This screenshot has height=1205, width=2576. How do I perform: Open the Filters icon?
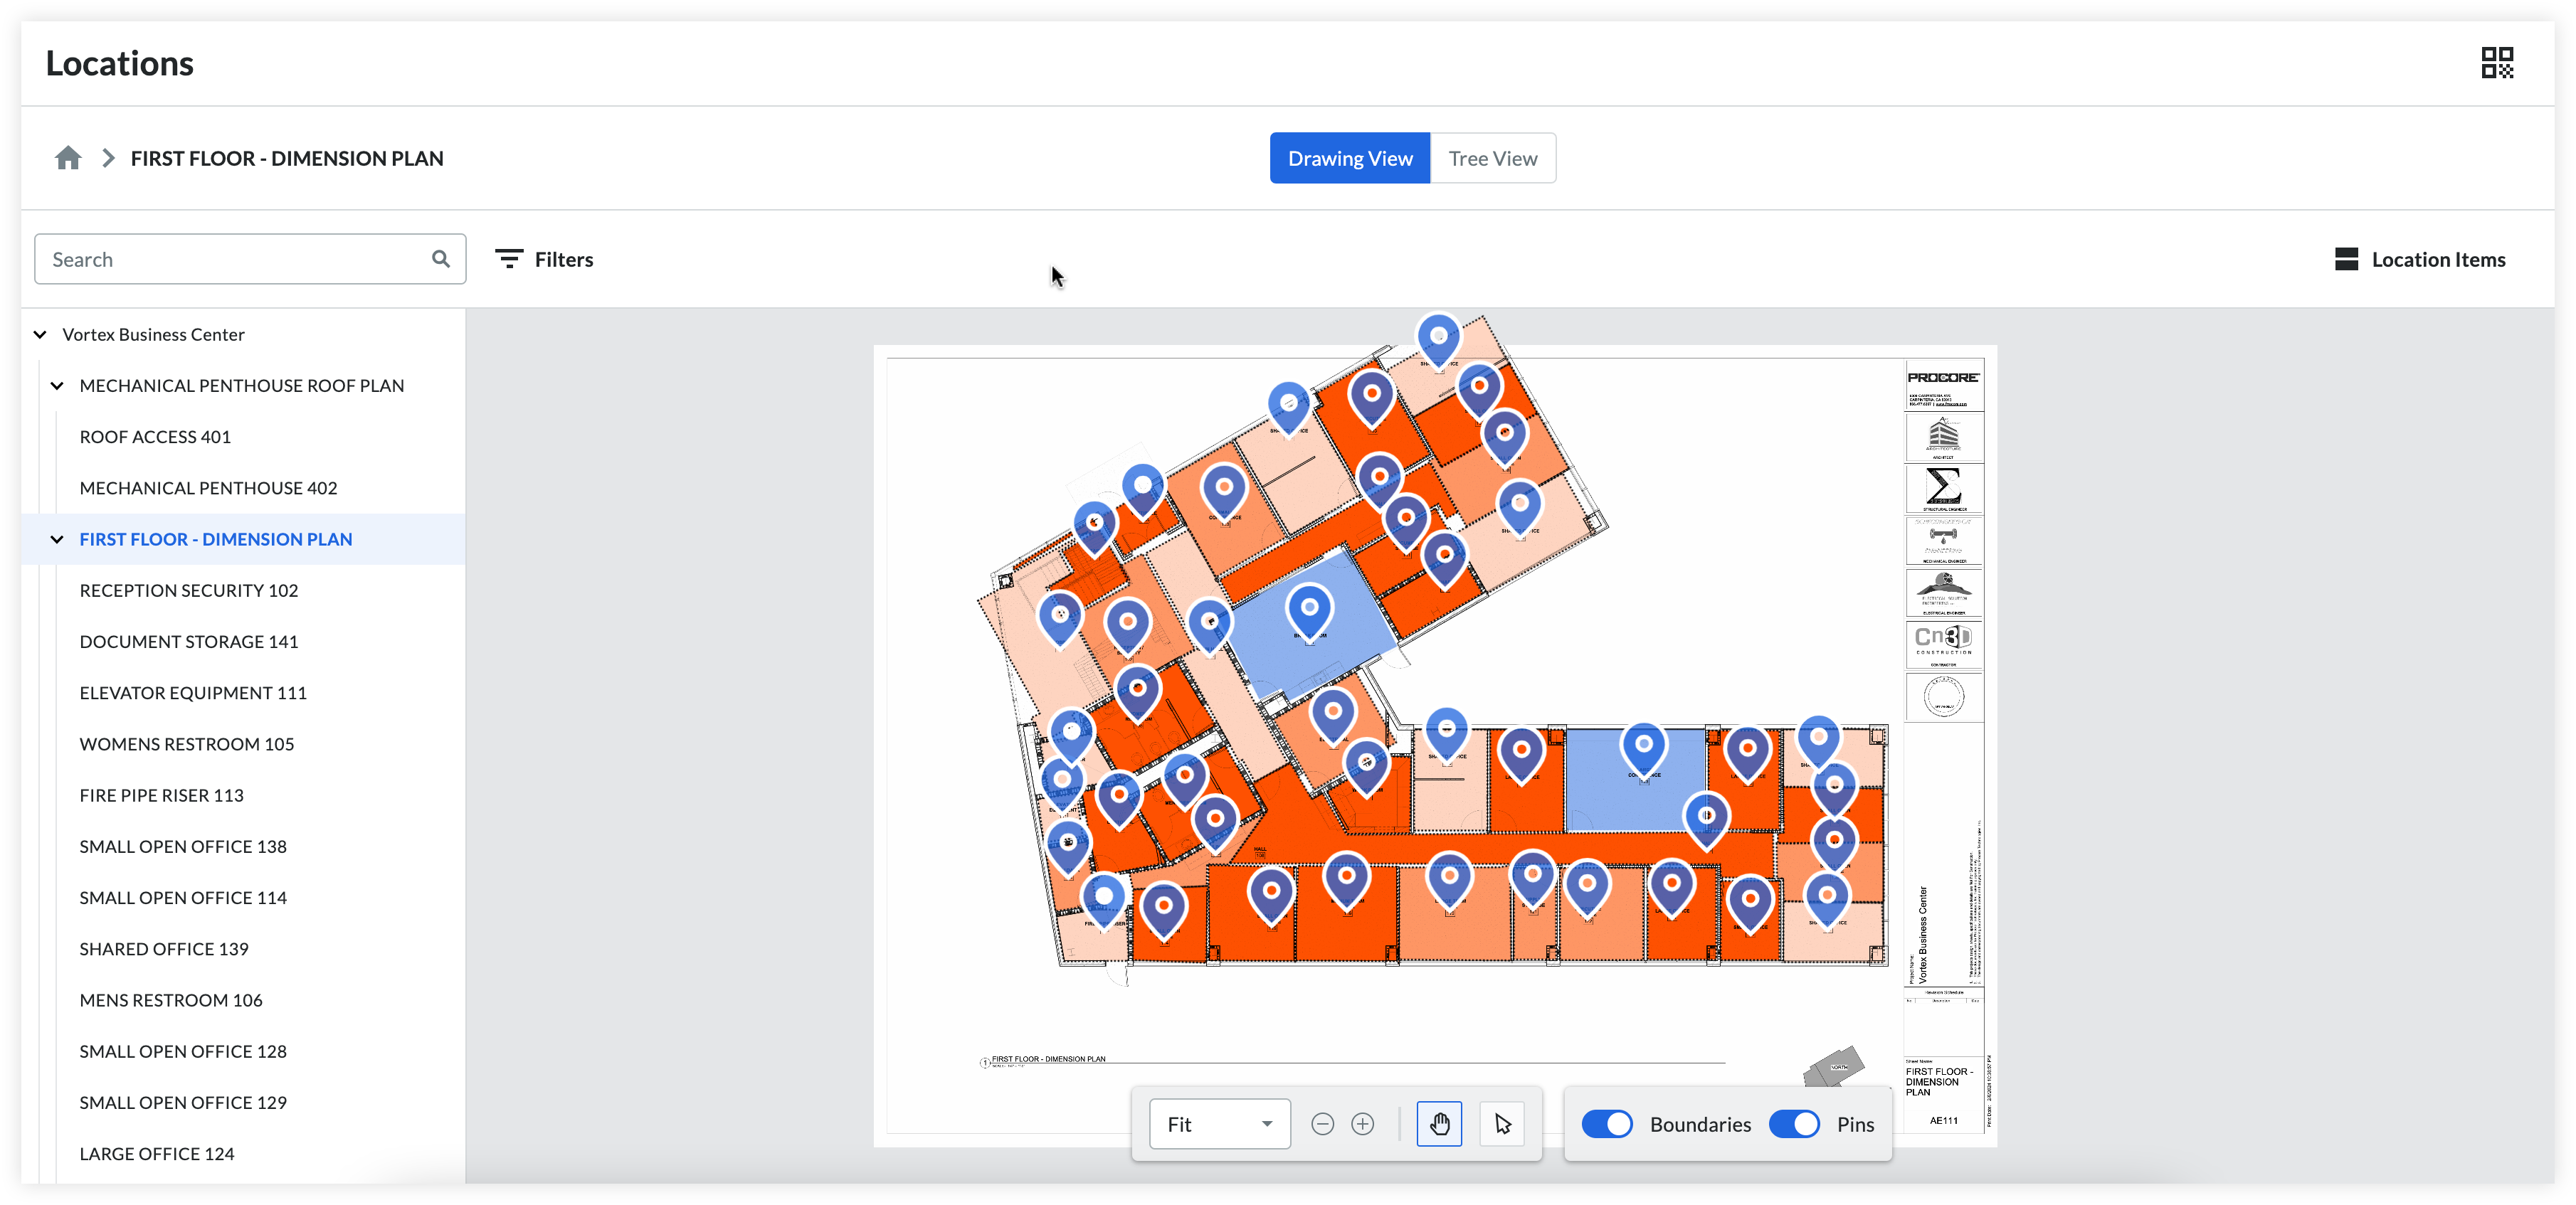pos(509,259)
